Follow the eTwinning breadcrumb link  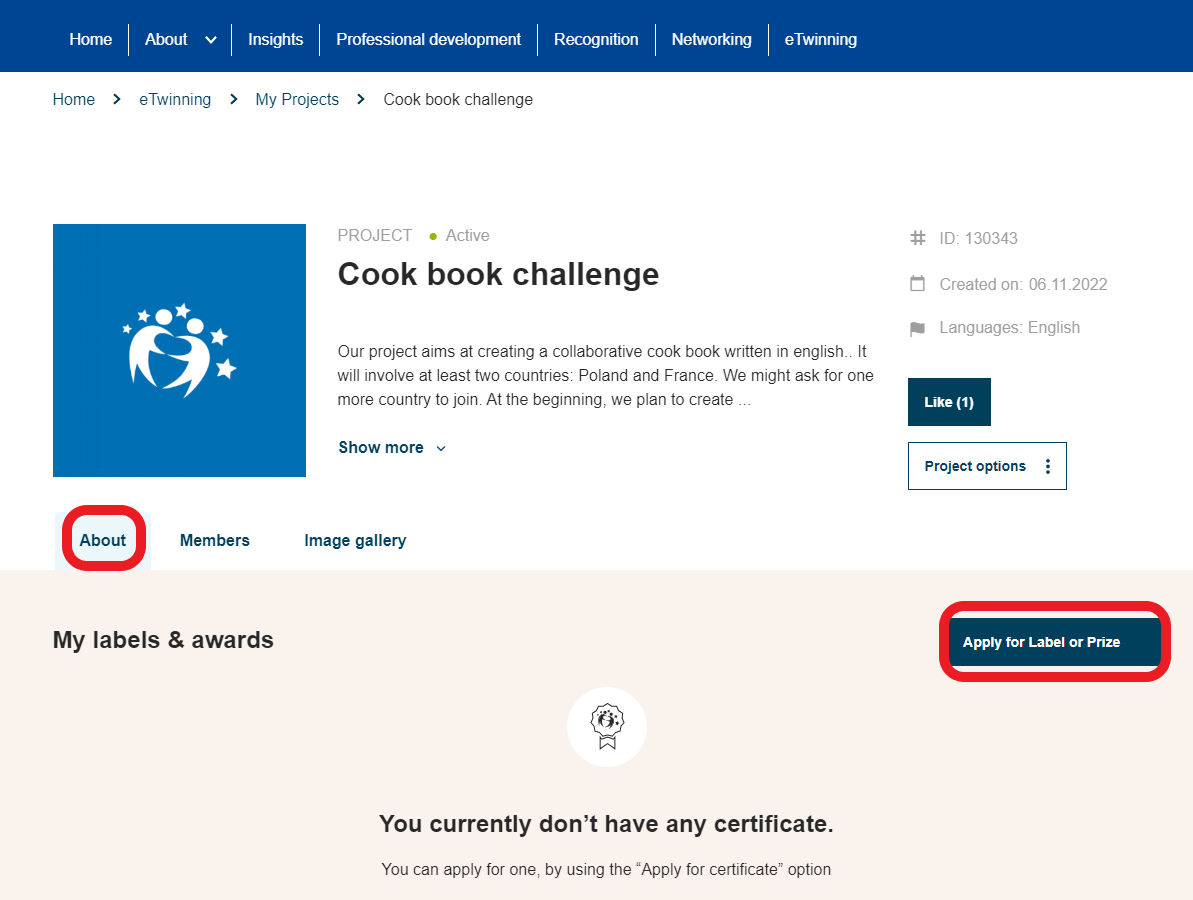(175, 100)
